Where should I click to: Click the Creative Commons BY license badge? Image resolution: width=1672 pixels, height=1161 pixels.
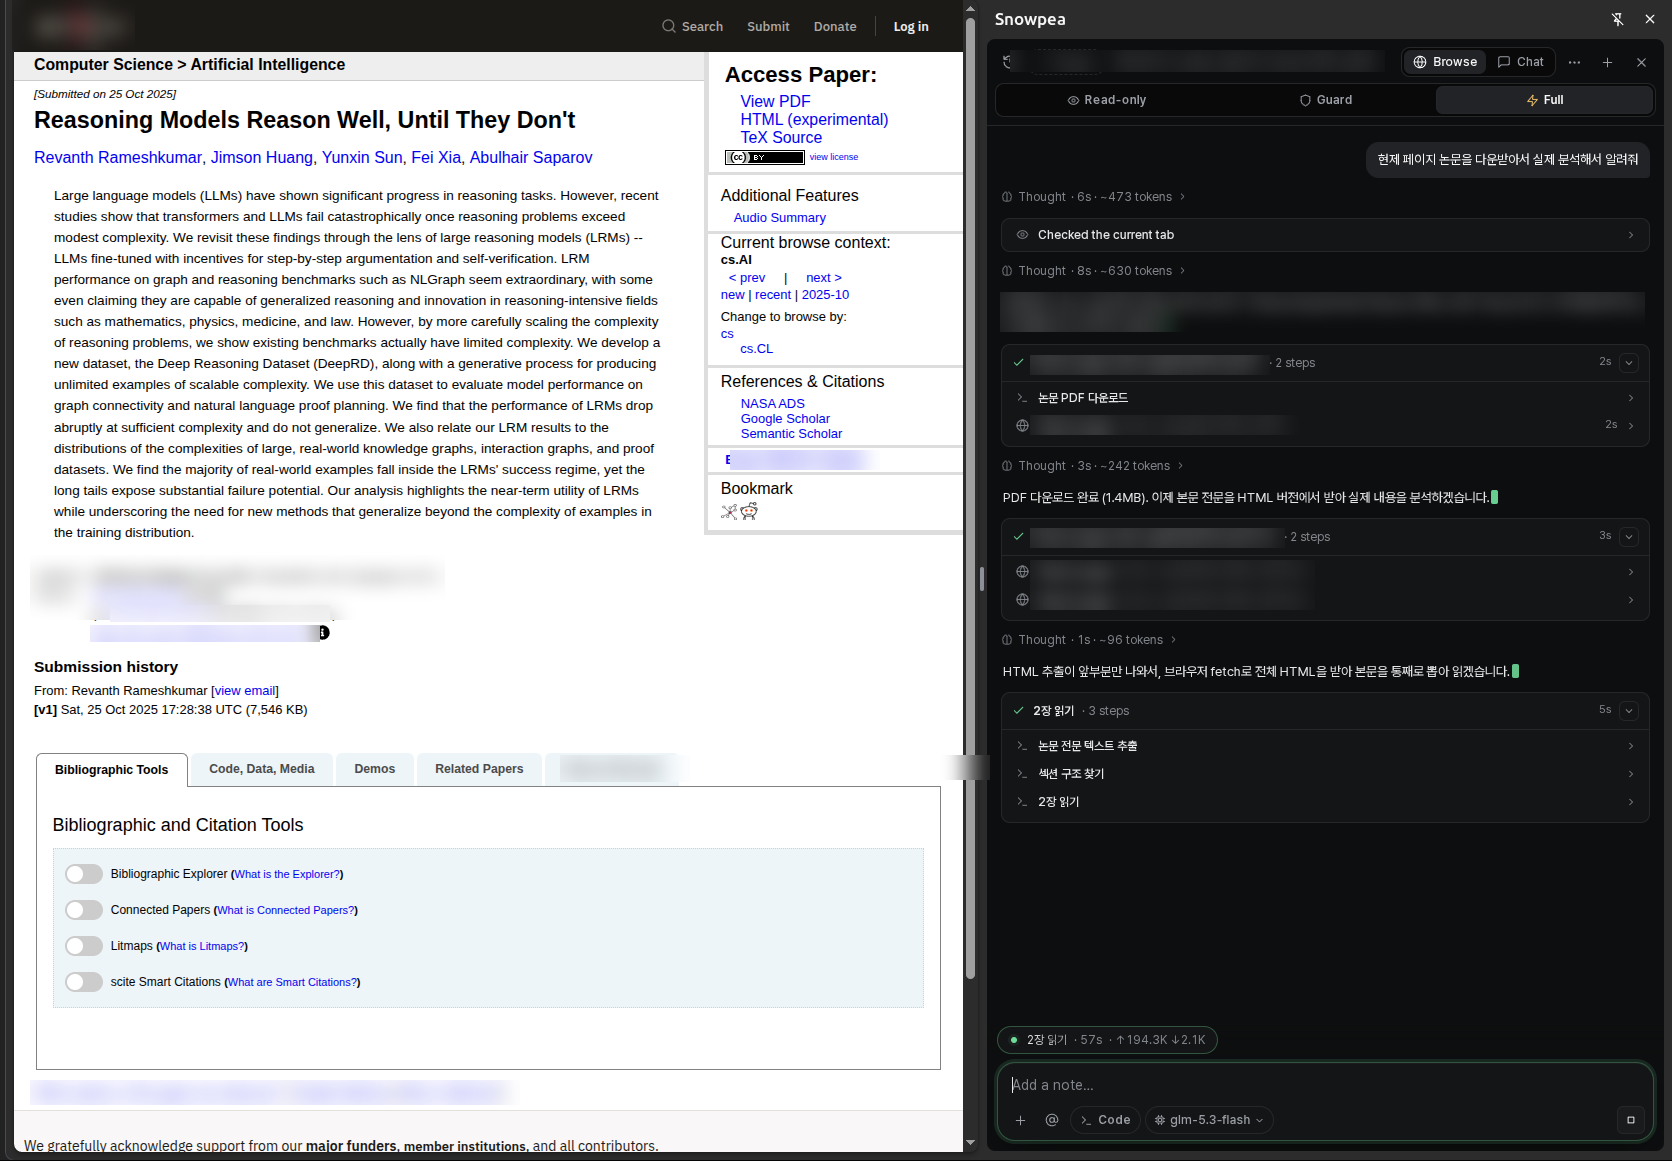click(764, 157)
